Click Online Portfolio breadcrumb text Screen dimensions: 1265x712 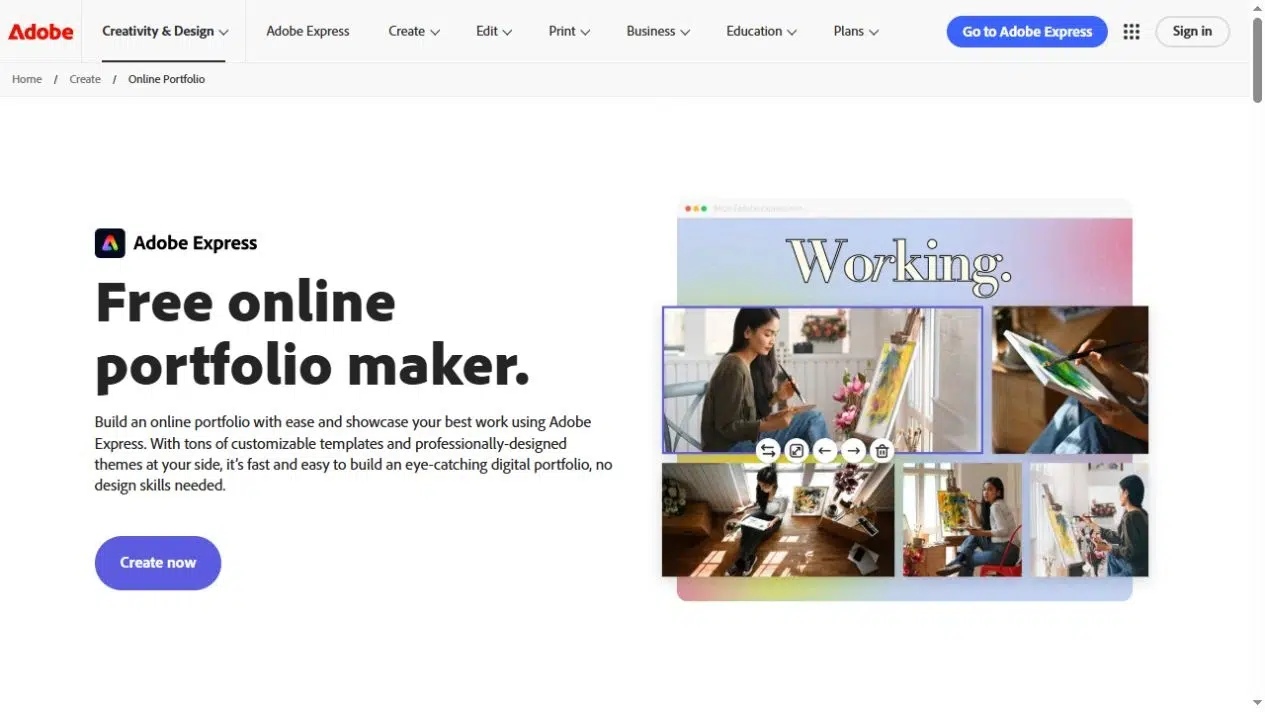click(166, 79)
